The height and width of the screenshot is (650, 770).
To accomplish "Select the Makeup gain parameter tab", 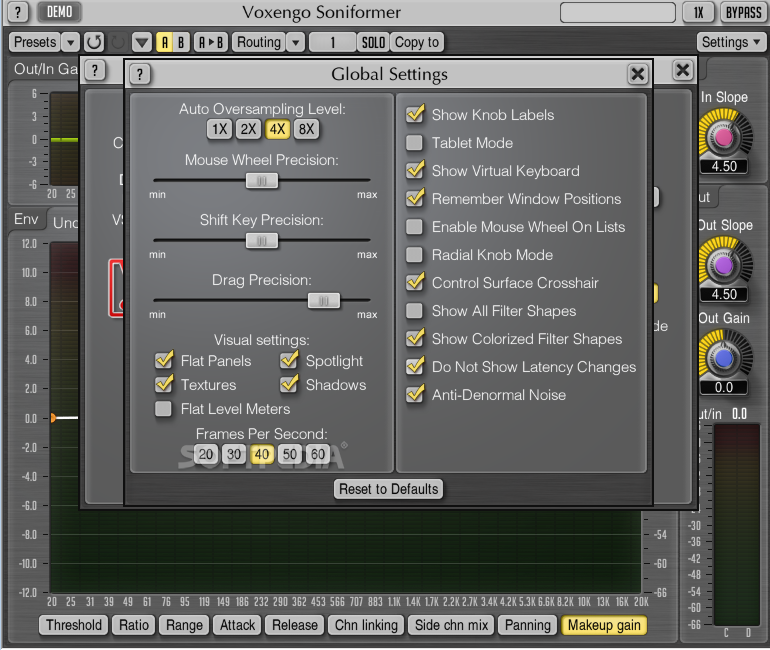I will click(x=604, y=625).
